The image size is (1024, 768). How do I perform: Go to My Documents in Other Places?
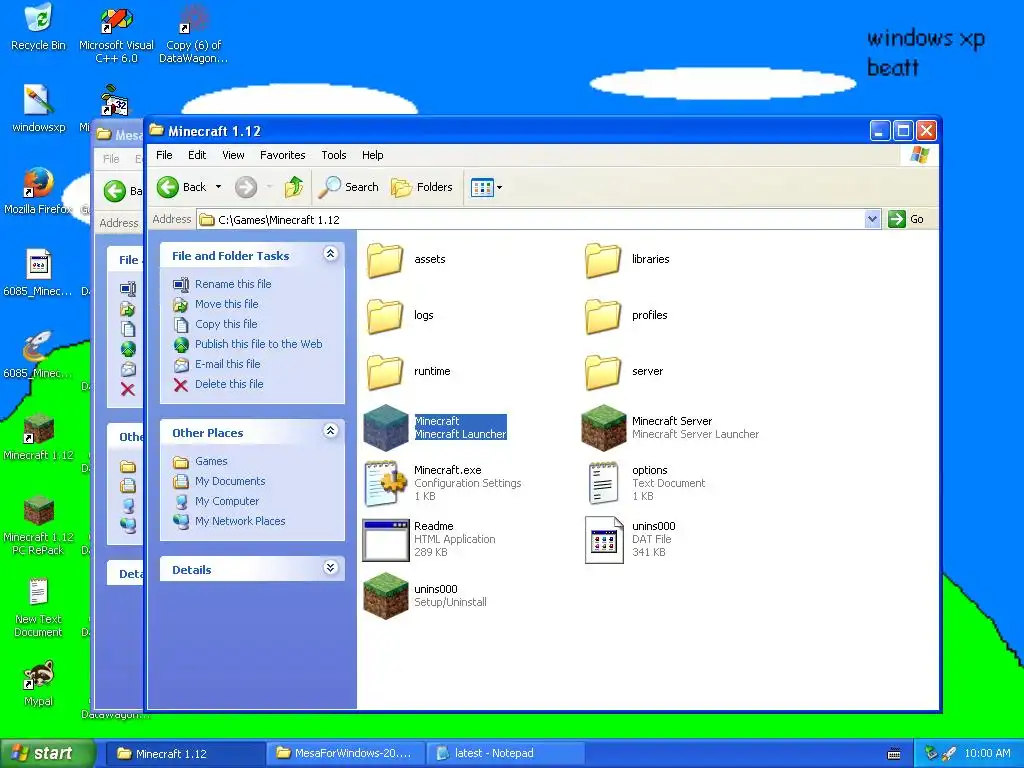[230, 482]
